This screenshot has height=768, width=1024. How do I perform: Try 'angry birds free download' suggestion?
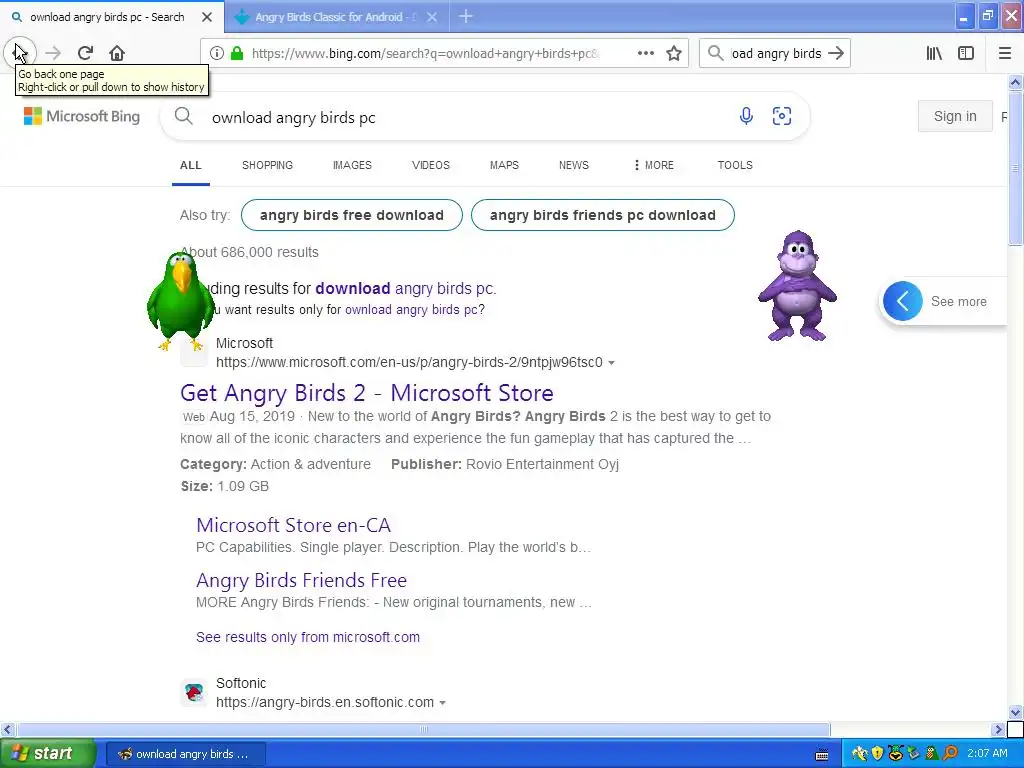pos(351,215)
